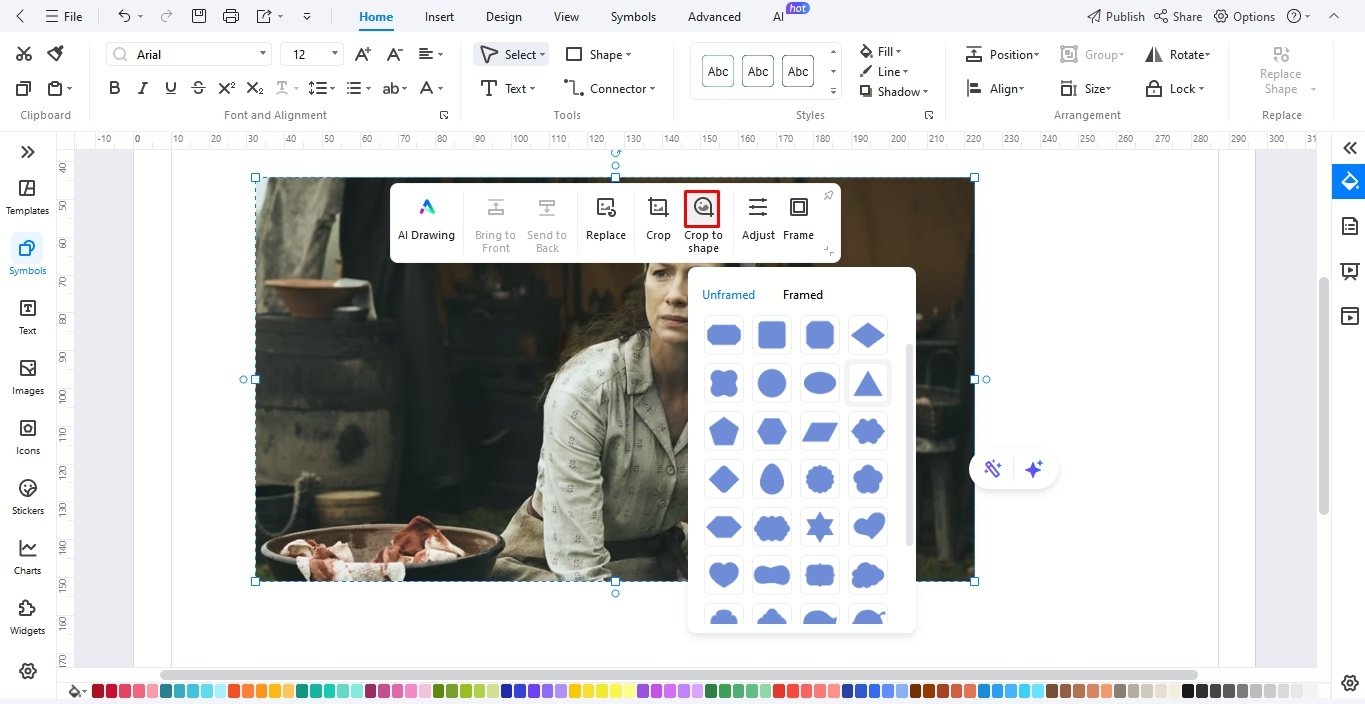Open the Options menu

[1244, 16]
